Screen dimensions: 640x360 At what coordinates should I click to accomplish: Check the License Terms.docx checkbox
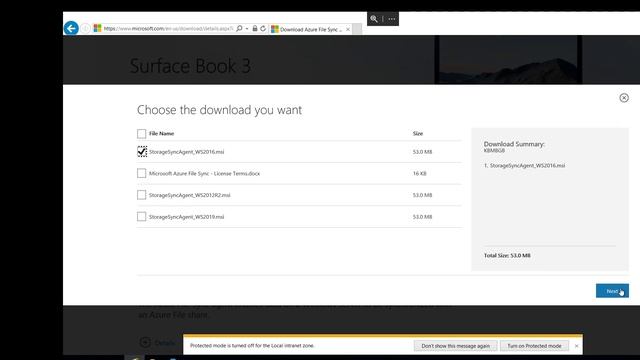point(142,173)
